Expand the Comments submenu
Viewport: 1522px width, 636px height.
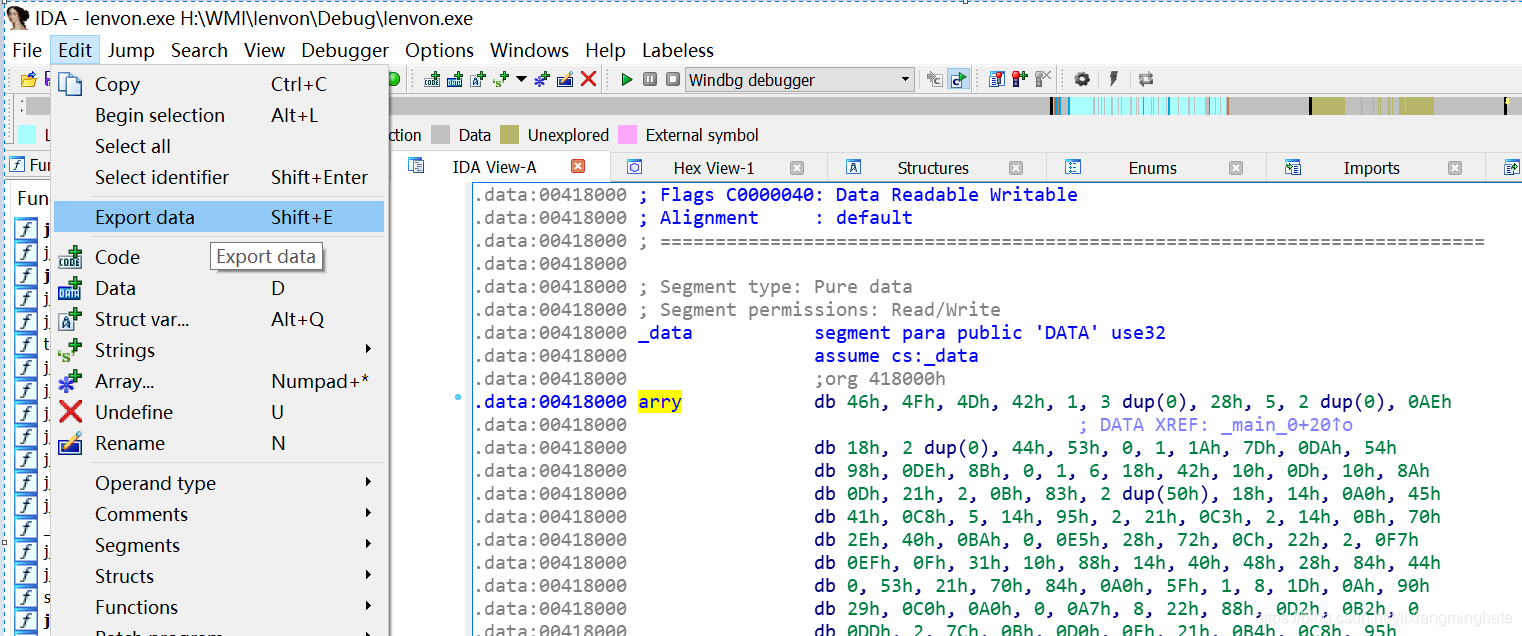coord(219,514)
